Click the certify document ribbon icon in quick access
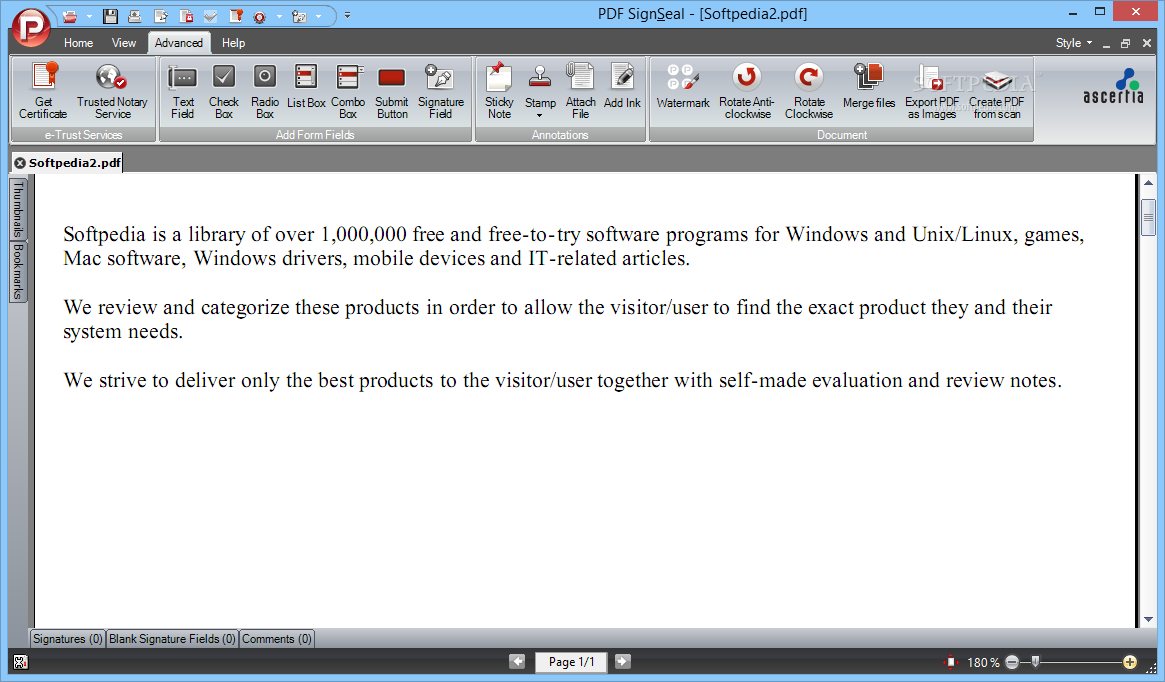The width and height of the screenshot is (1165, 682). [x=236, y=16]
